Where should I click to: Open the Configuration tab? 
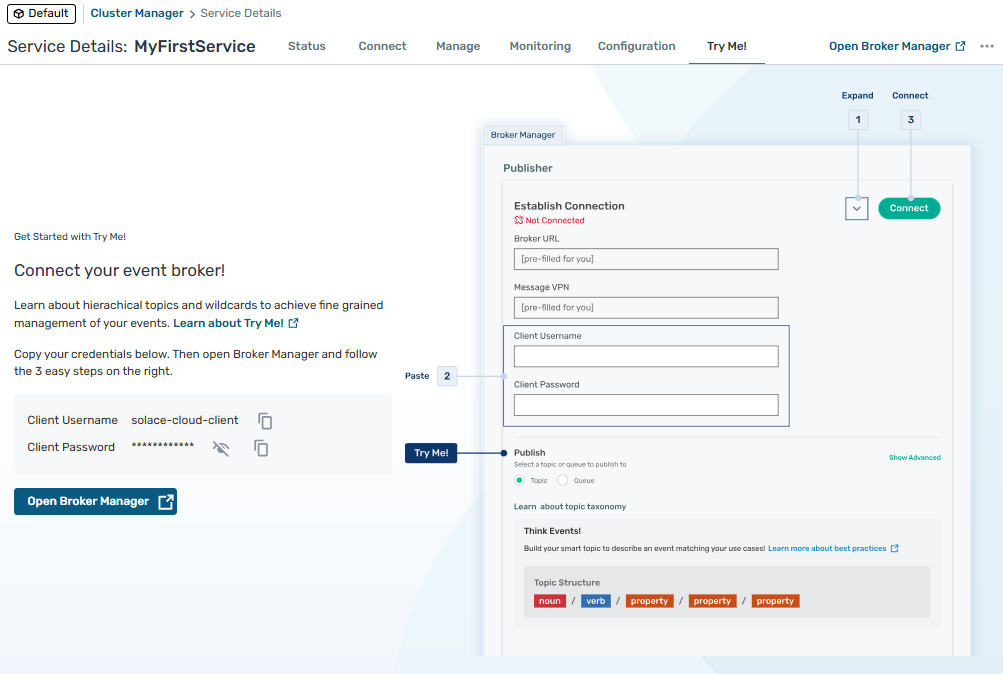(x=636, y=46)
